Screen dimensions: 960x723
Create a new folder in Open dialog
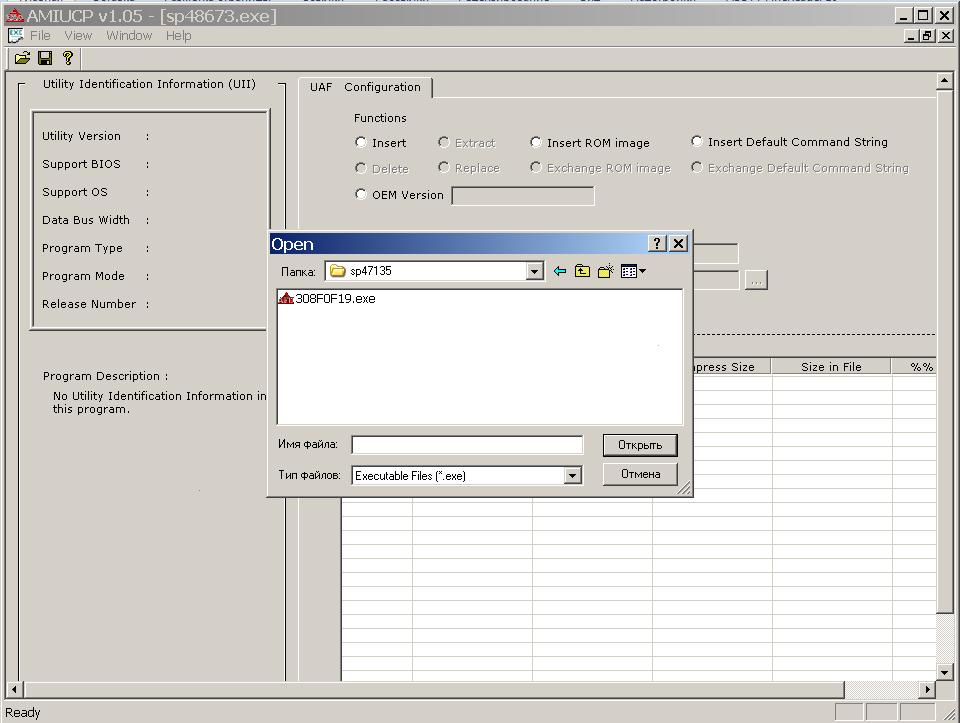tap(605, 271)
